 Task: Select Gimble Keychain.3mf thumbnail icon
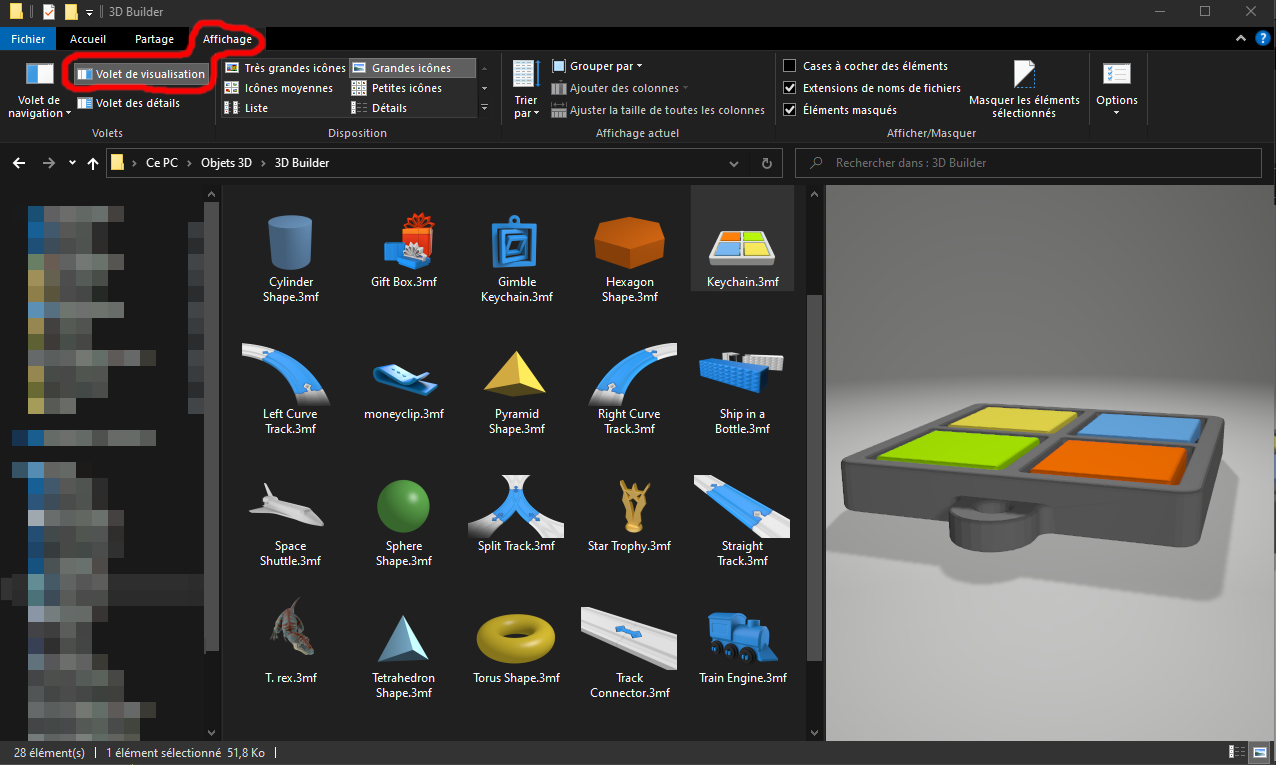516,243
